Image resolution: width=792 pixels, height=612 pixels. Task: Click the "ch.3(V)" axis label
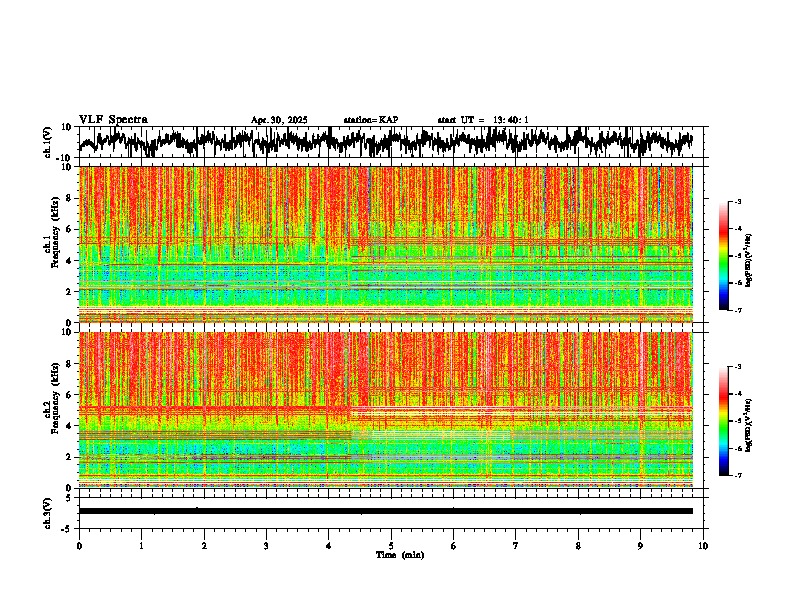coord(48,513)
